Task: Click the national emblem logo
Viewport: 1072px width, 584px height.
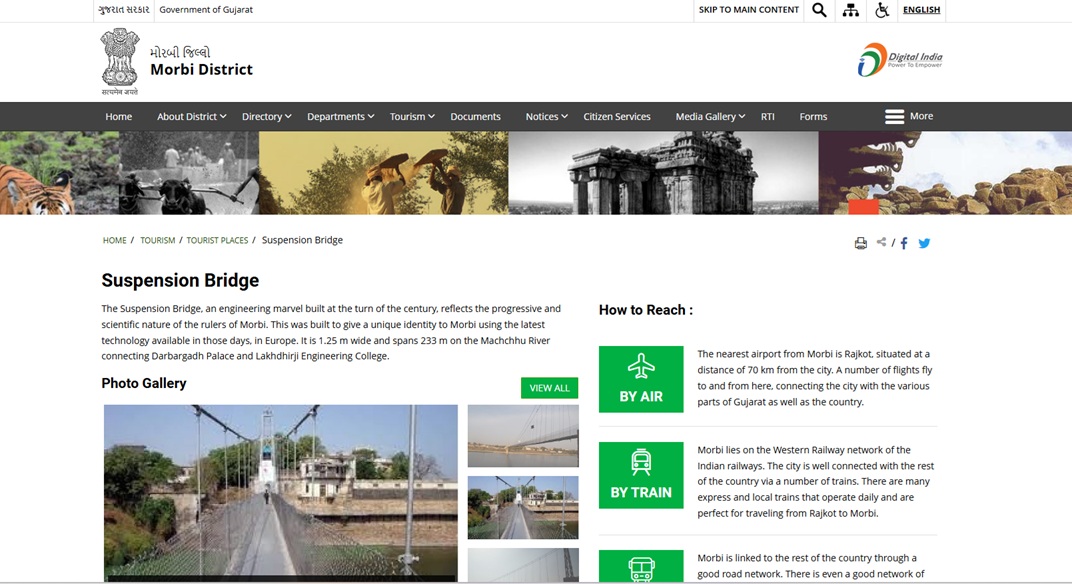Action: 120,60
